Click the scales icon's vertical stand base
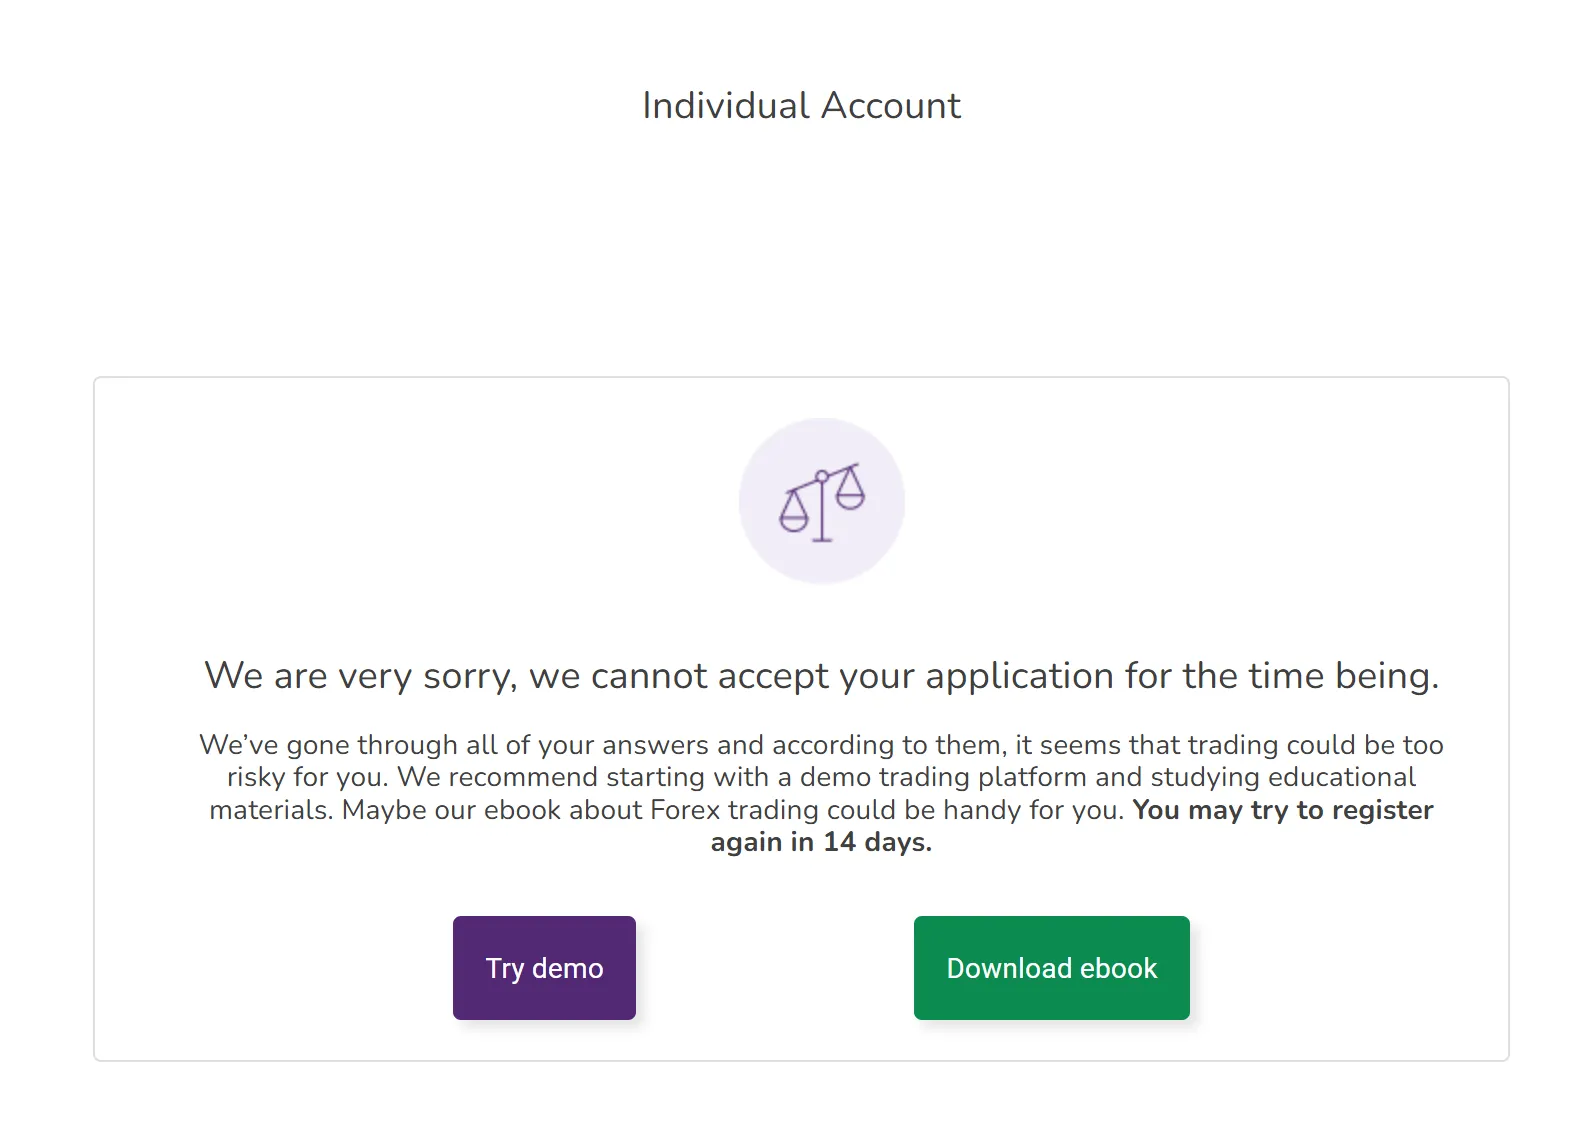Viewport: 1570px width, 1137px height. click(x=822, y=538)
